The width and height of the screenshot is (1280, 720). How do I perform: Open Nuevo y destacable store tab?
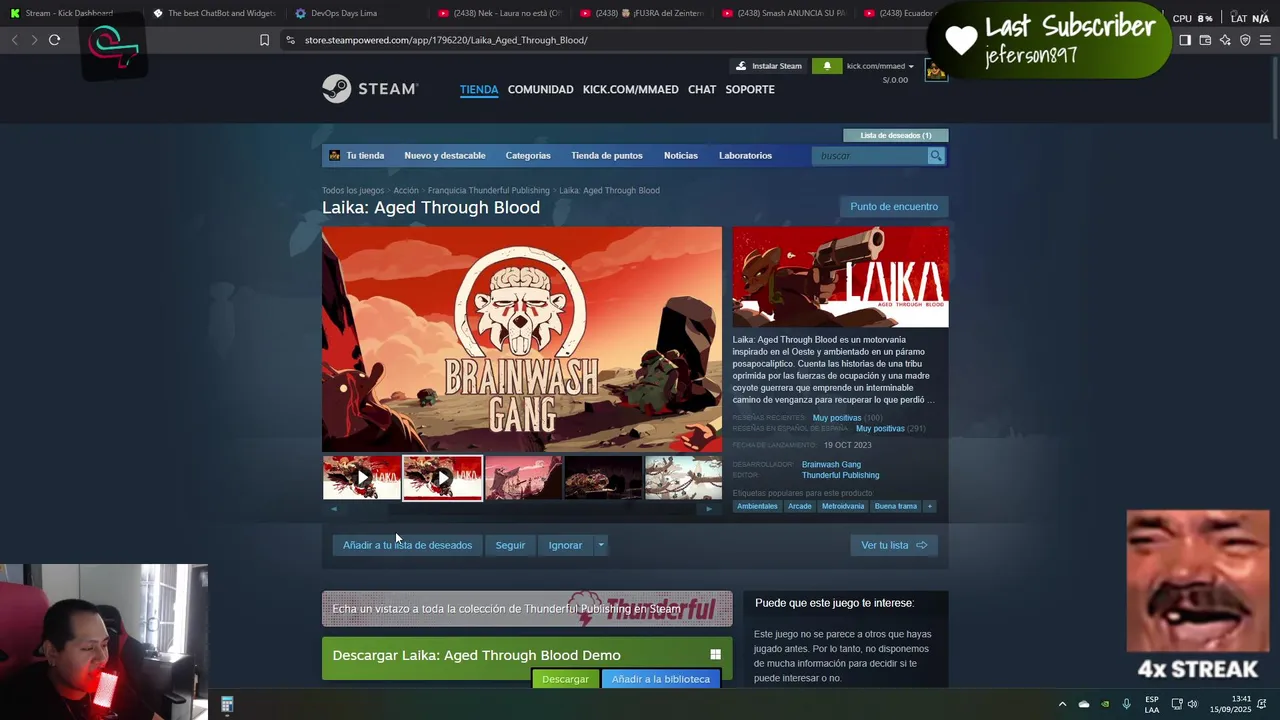[445, 156]
